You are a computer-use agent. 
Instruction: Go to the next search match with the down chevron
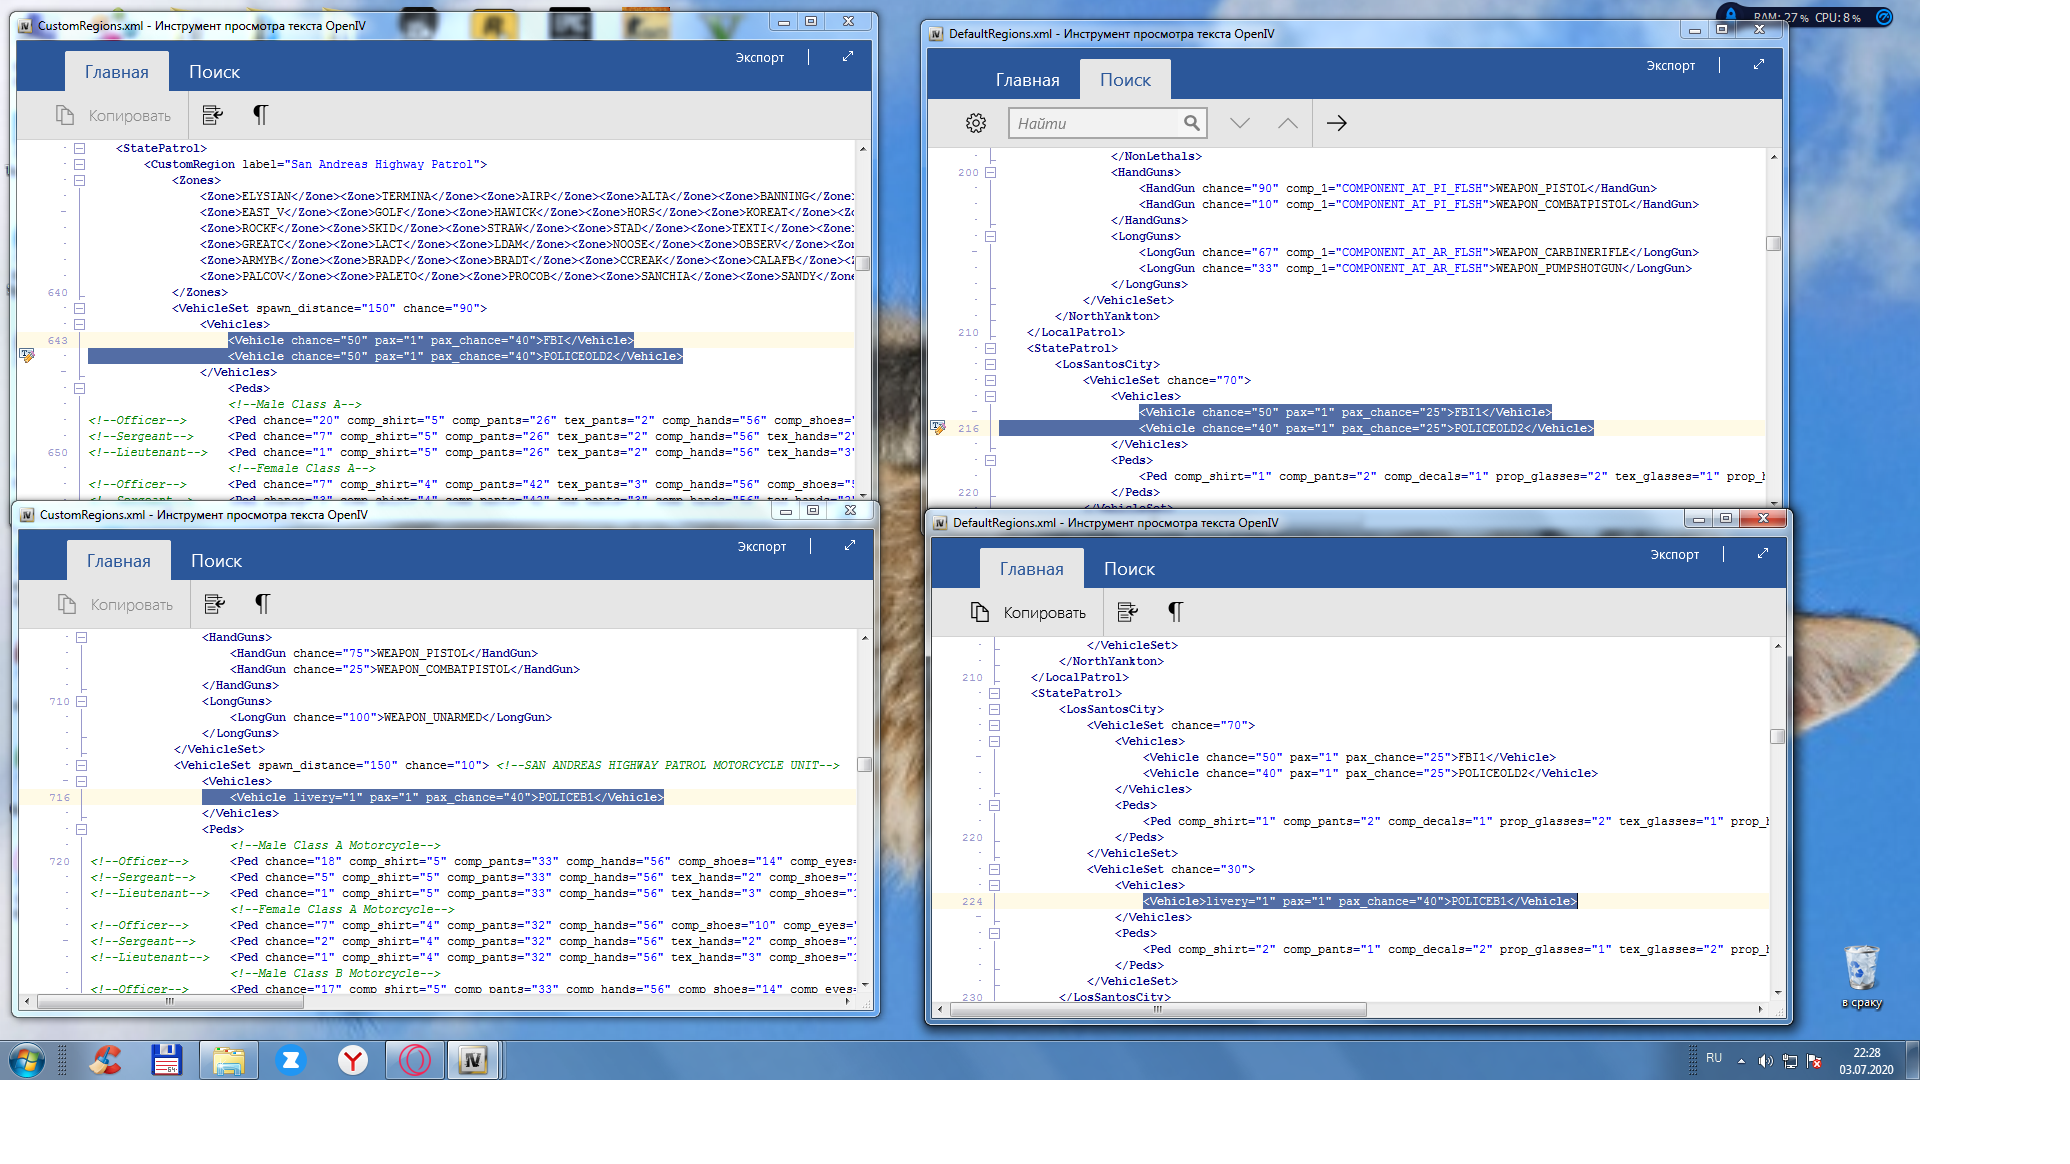point(1239,123)
